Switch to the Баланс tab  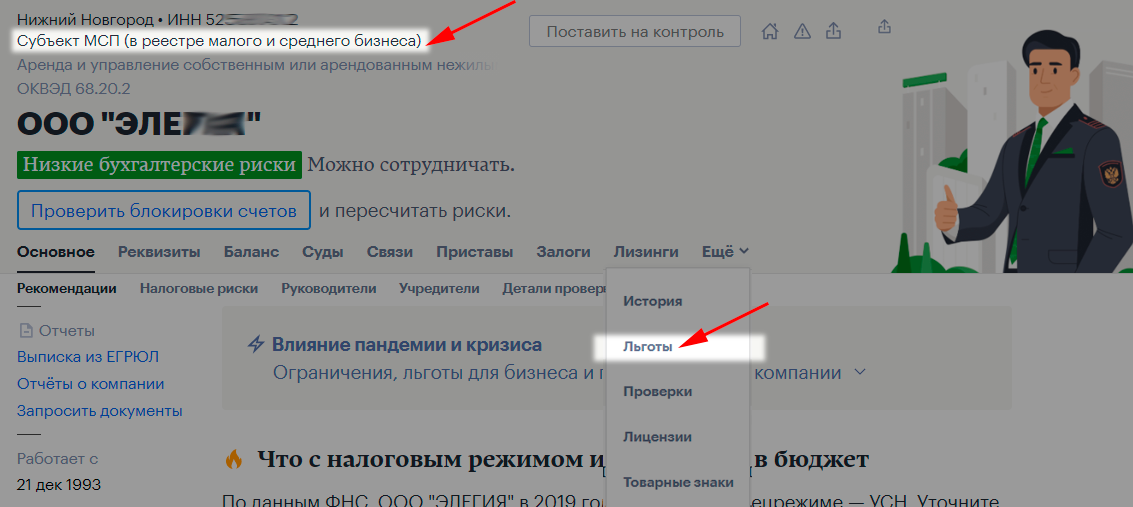click(x=251, y=252)
